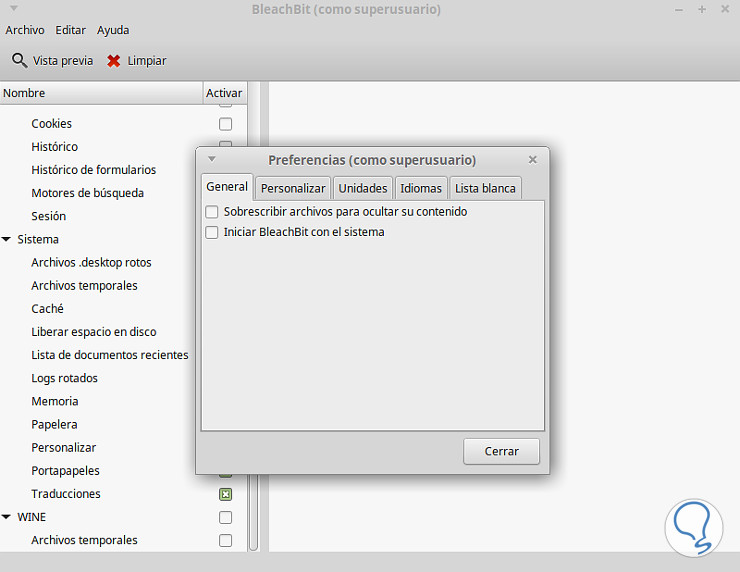The height and width of the screenshot is (572, 740).
Task: Tick the WINE group checkbox
Action: [226, 517]
